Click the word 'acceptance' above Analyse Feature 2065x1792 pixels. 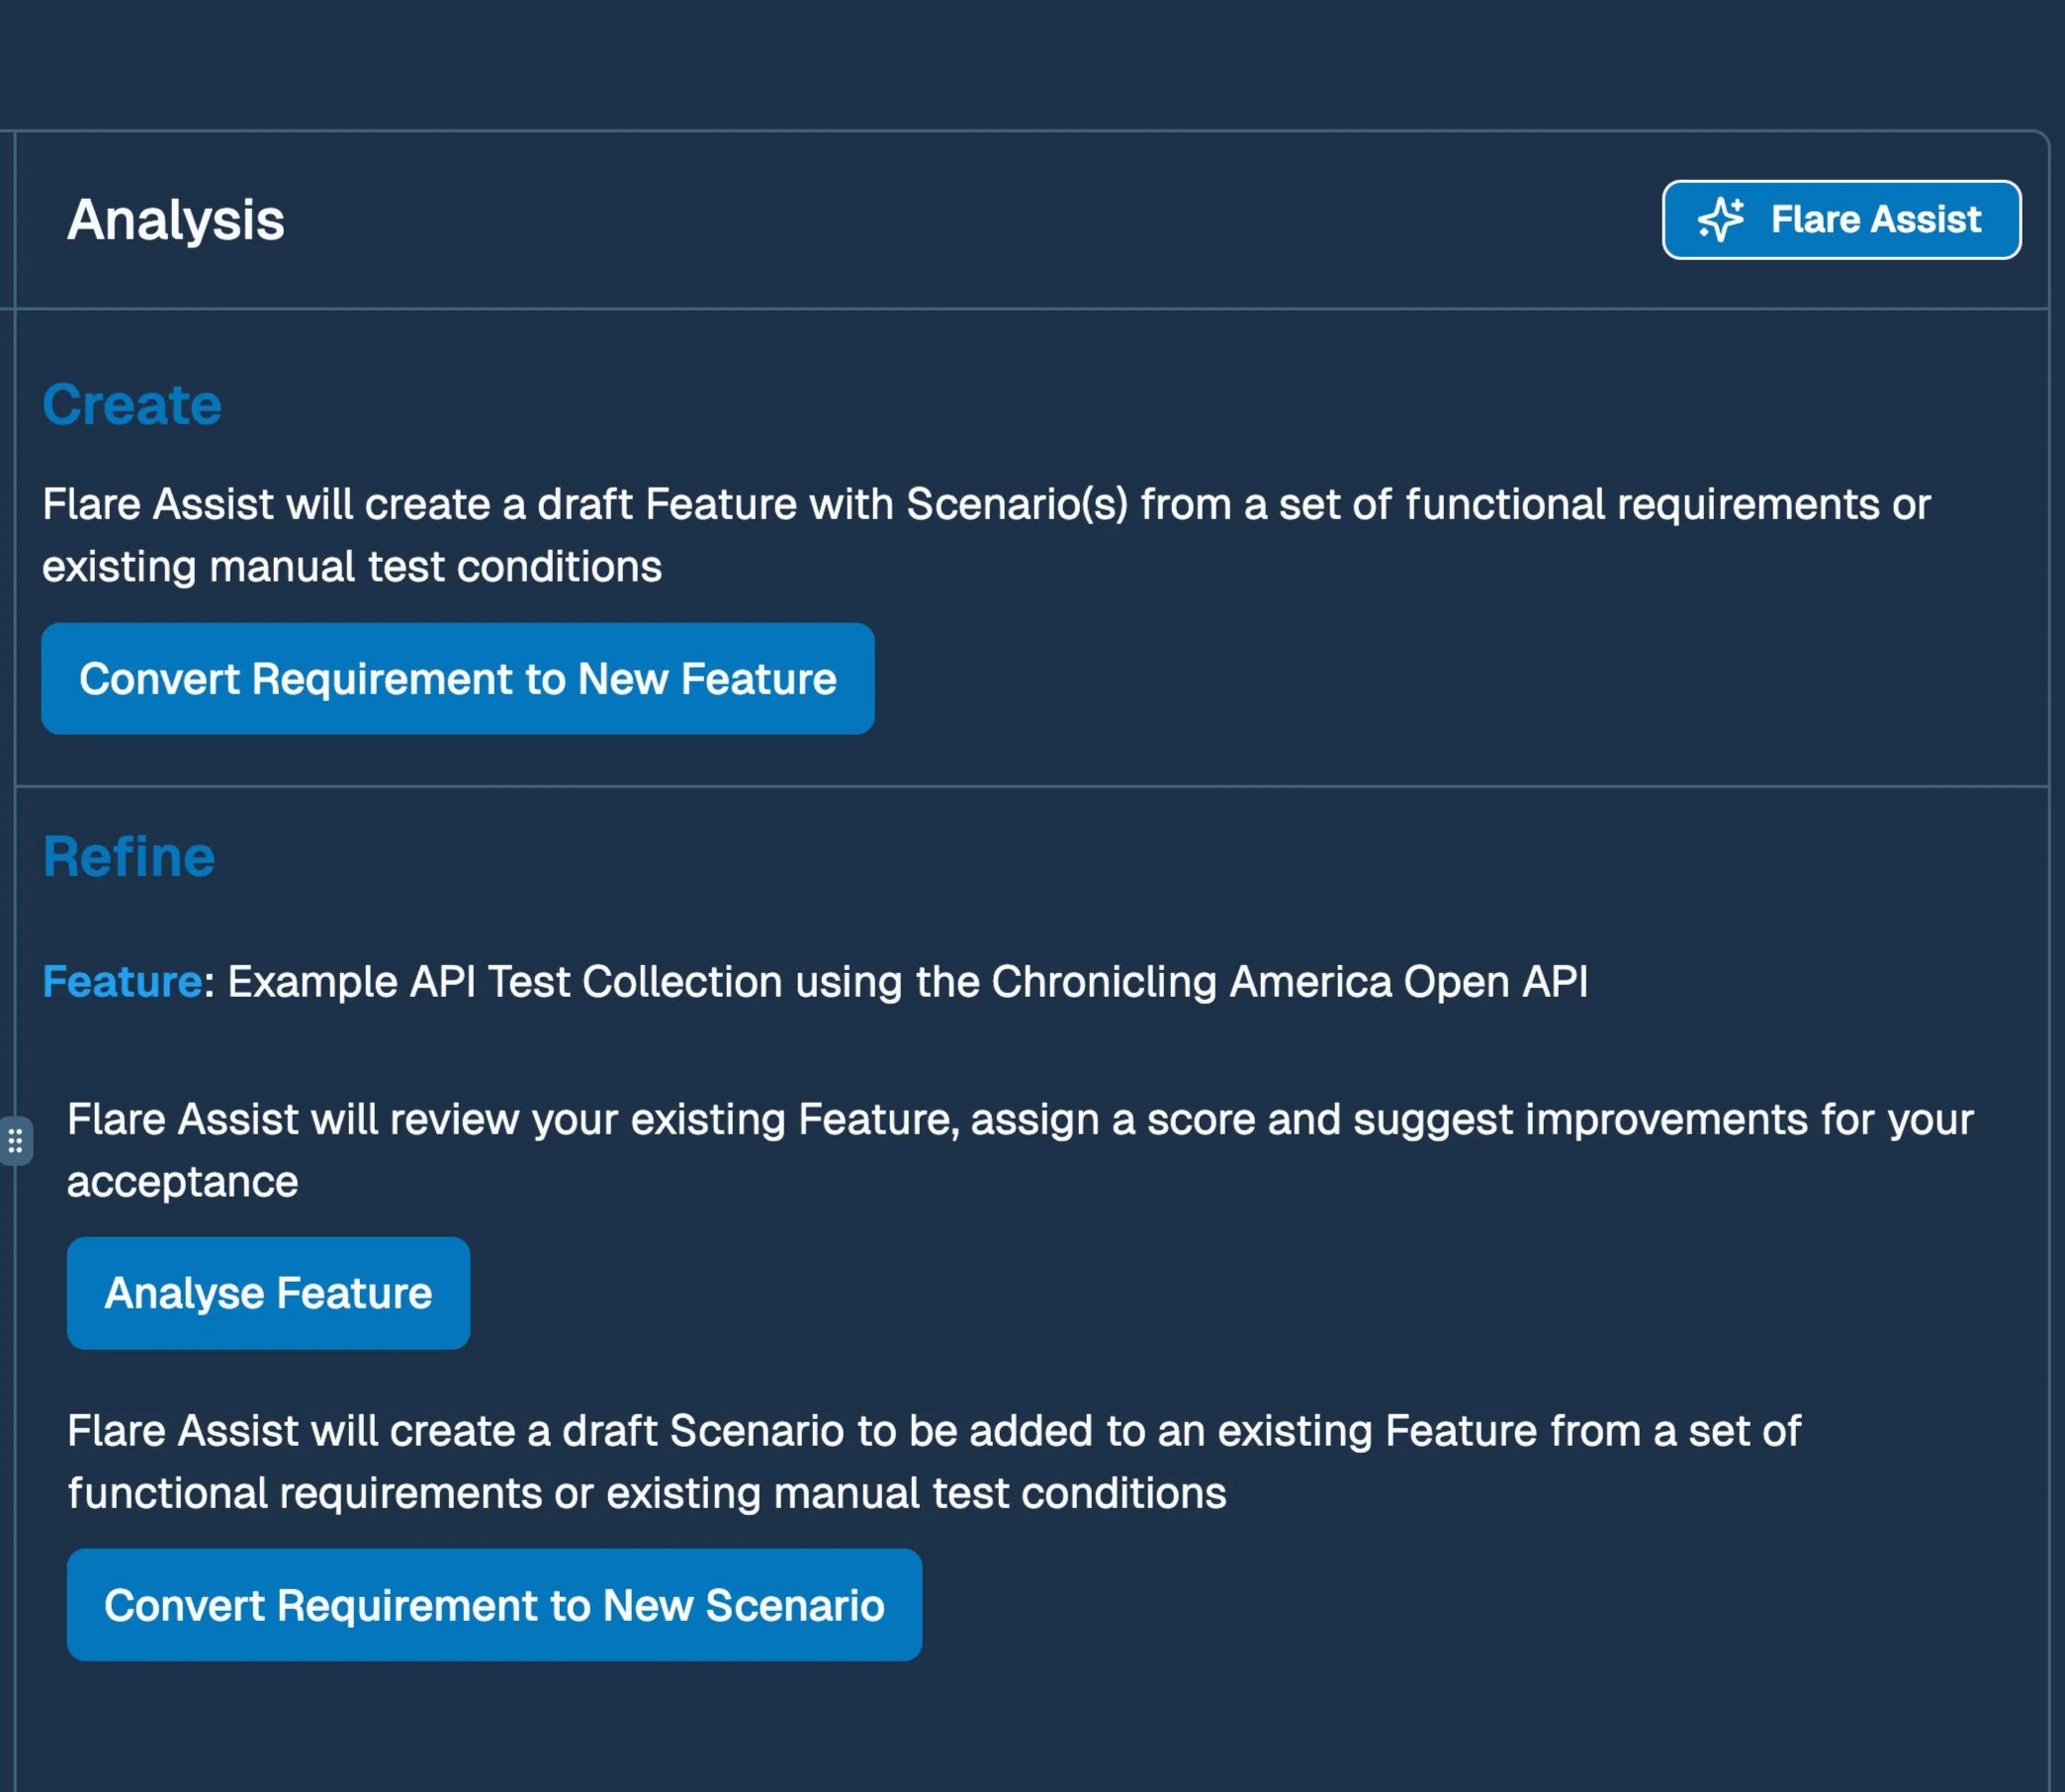(x=183, y=1182)
